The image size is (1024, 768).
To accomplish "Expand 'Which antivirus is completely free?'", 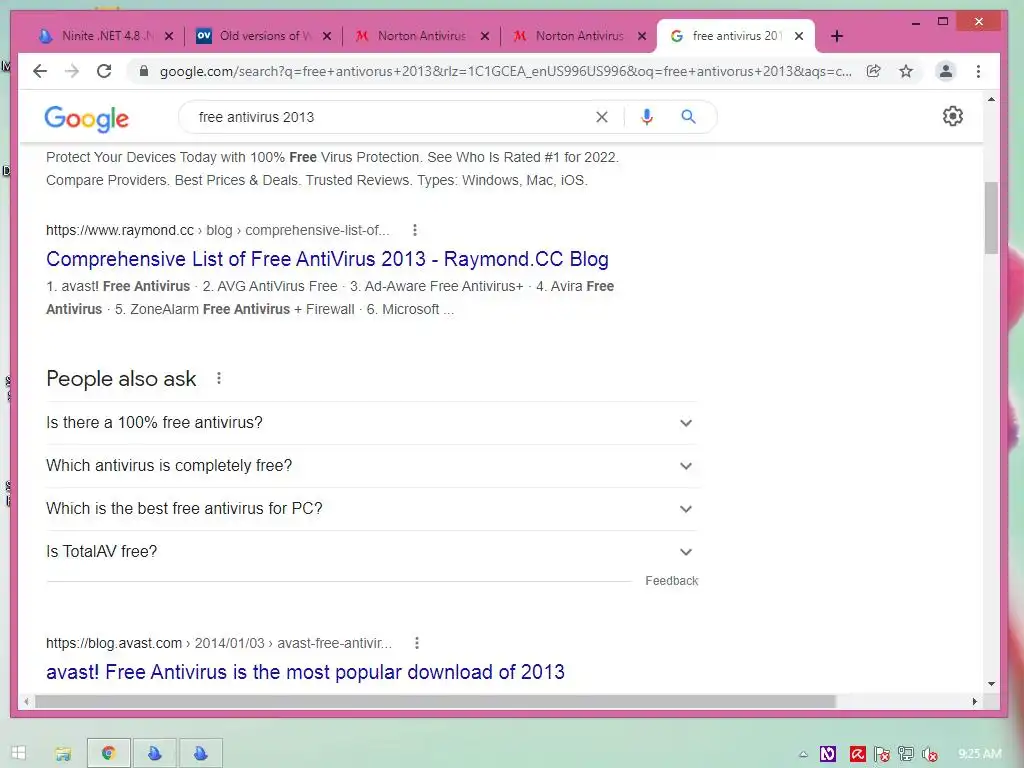I will [x=371, y=466].
